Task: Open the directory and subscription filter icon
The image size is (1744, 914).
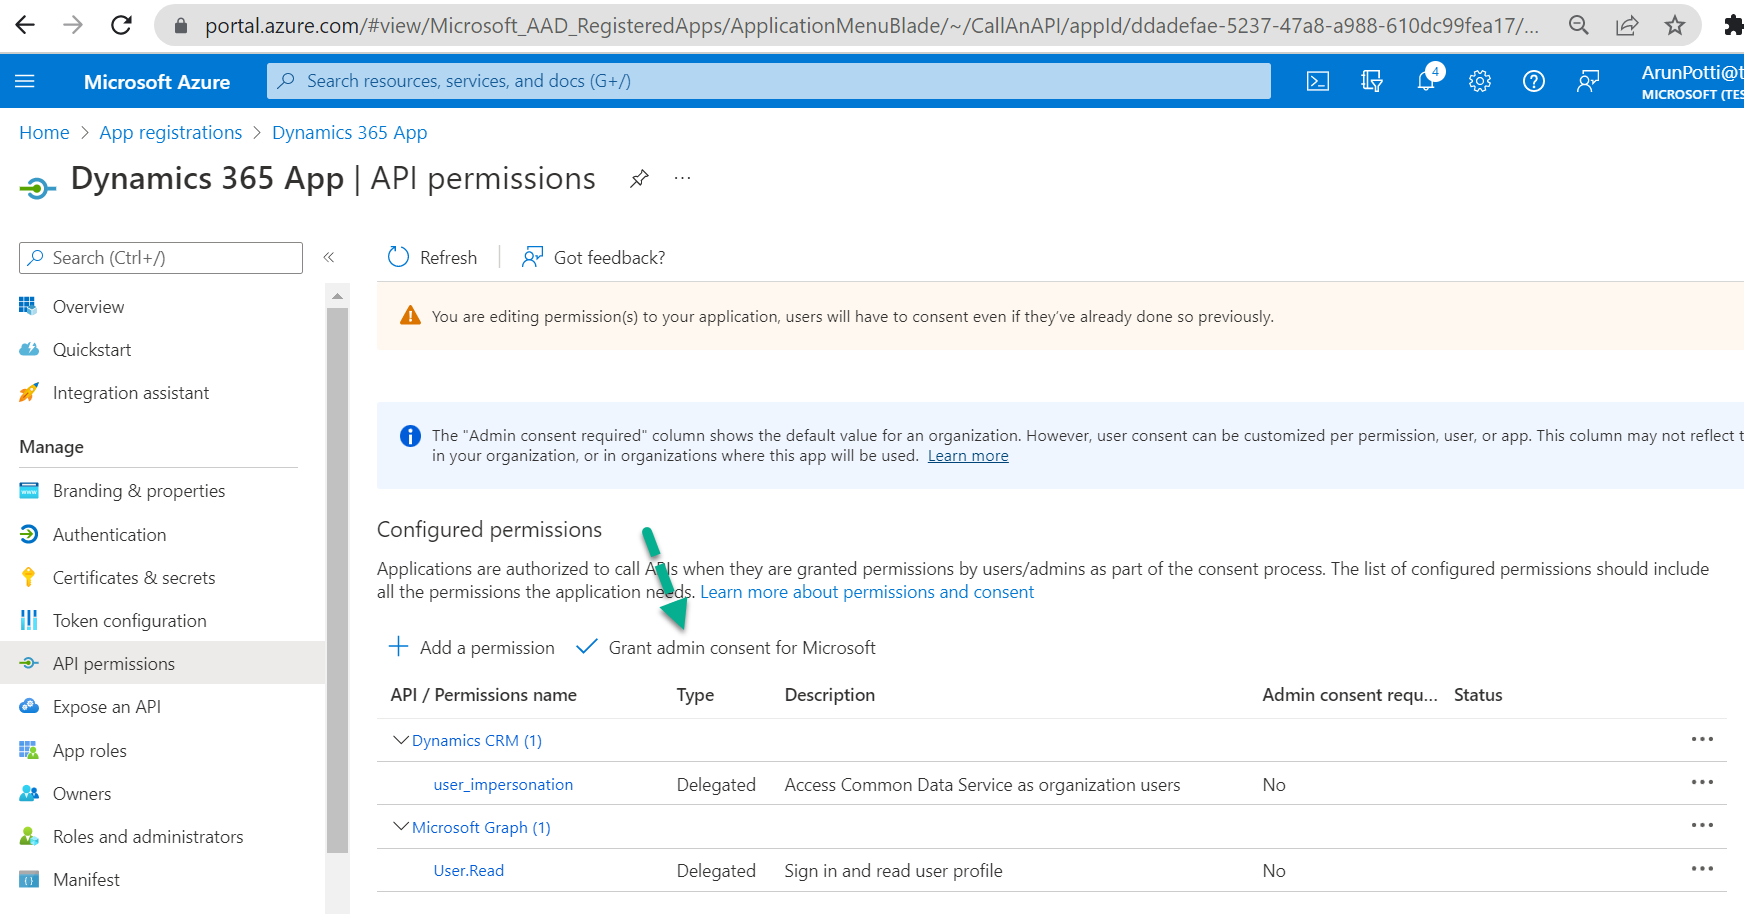Action: tap(1371, 81)
